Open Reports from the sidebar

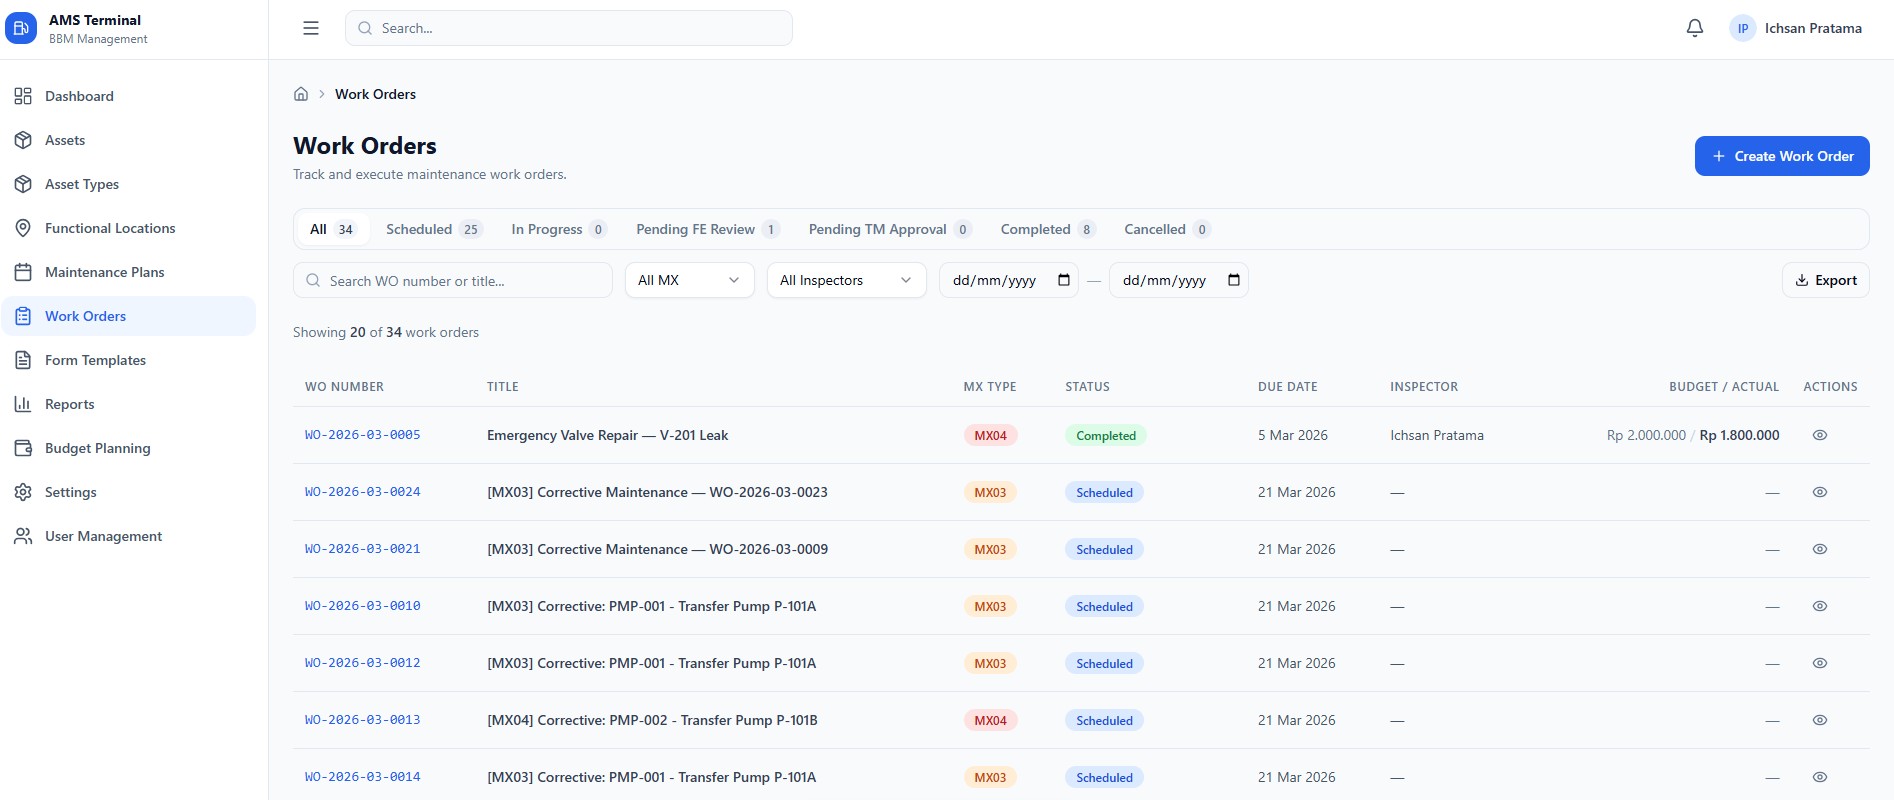click(69, 404)
